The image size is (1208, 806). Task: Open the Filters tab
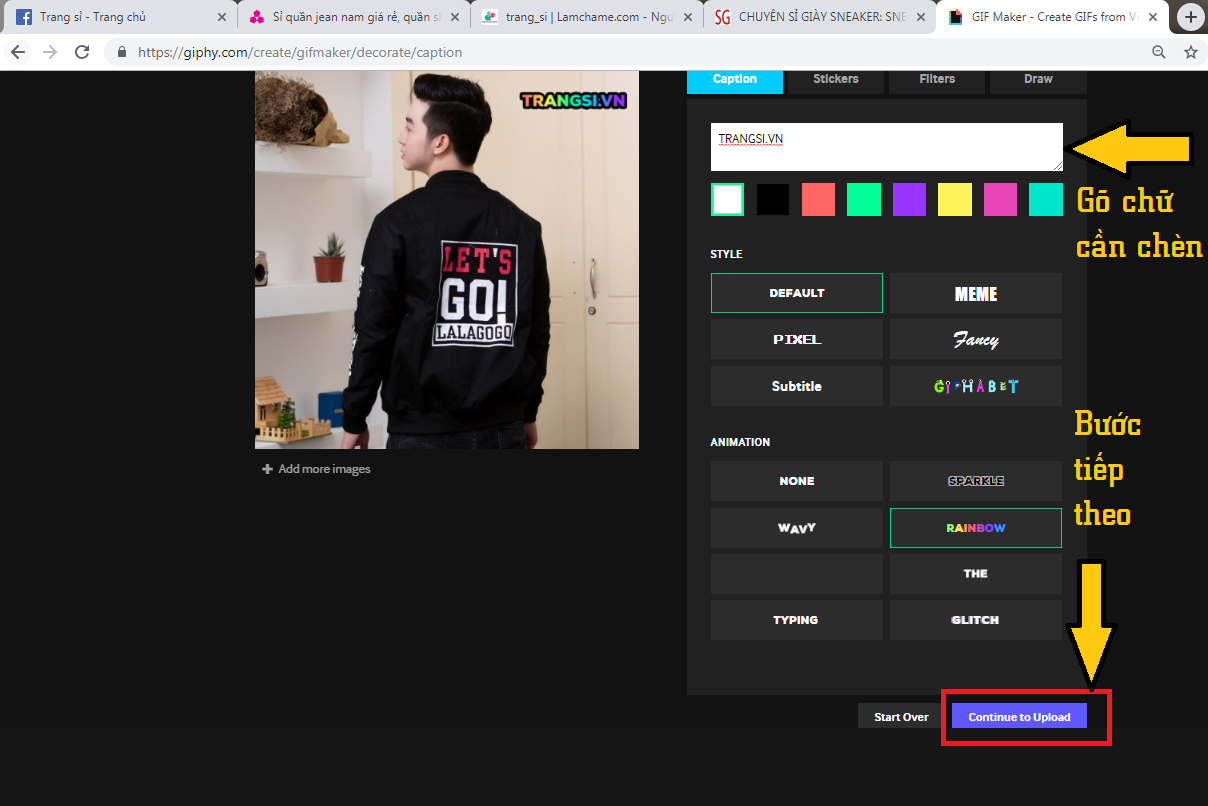tap(937, 79)
